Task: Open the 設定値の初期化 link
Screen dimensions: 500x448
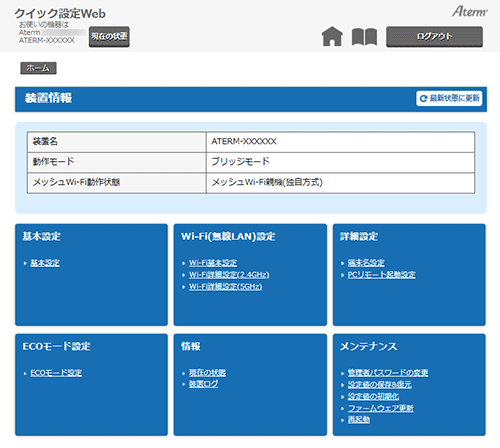Action: (373, 396)
